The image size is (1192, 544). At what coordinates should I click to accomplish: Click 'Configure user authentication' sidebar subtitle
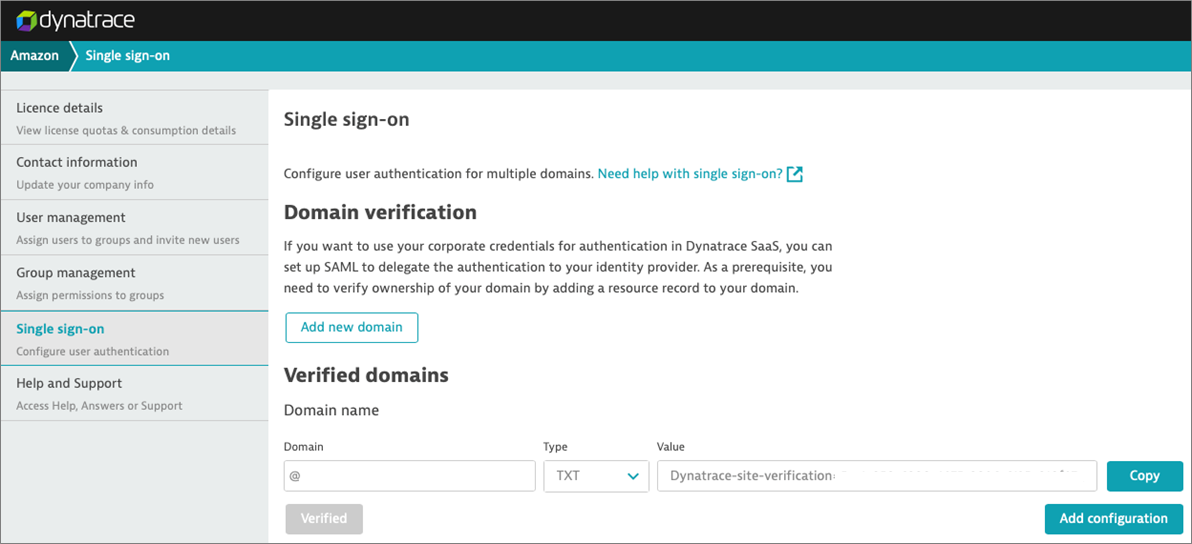93,352
